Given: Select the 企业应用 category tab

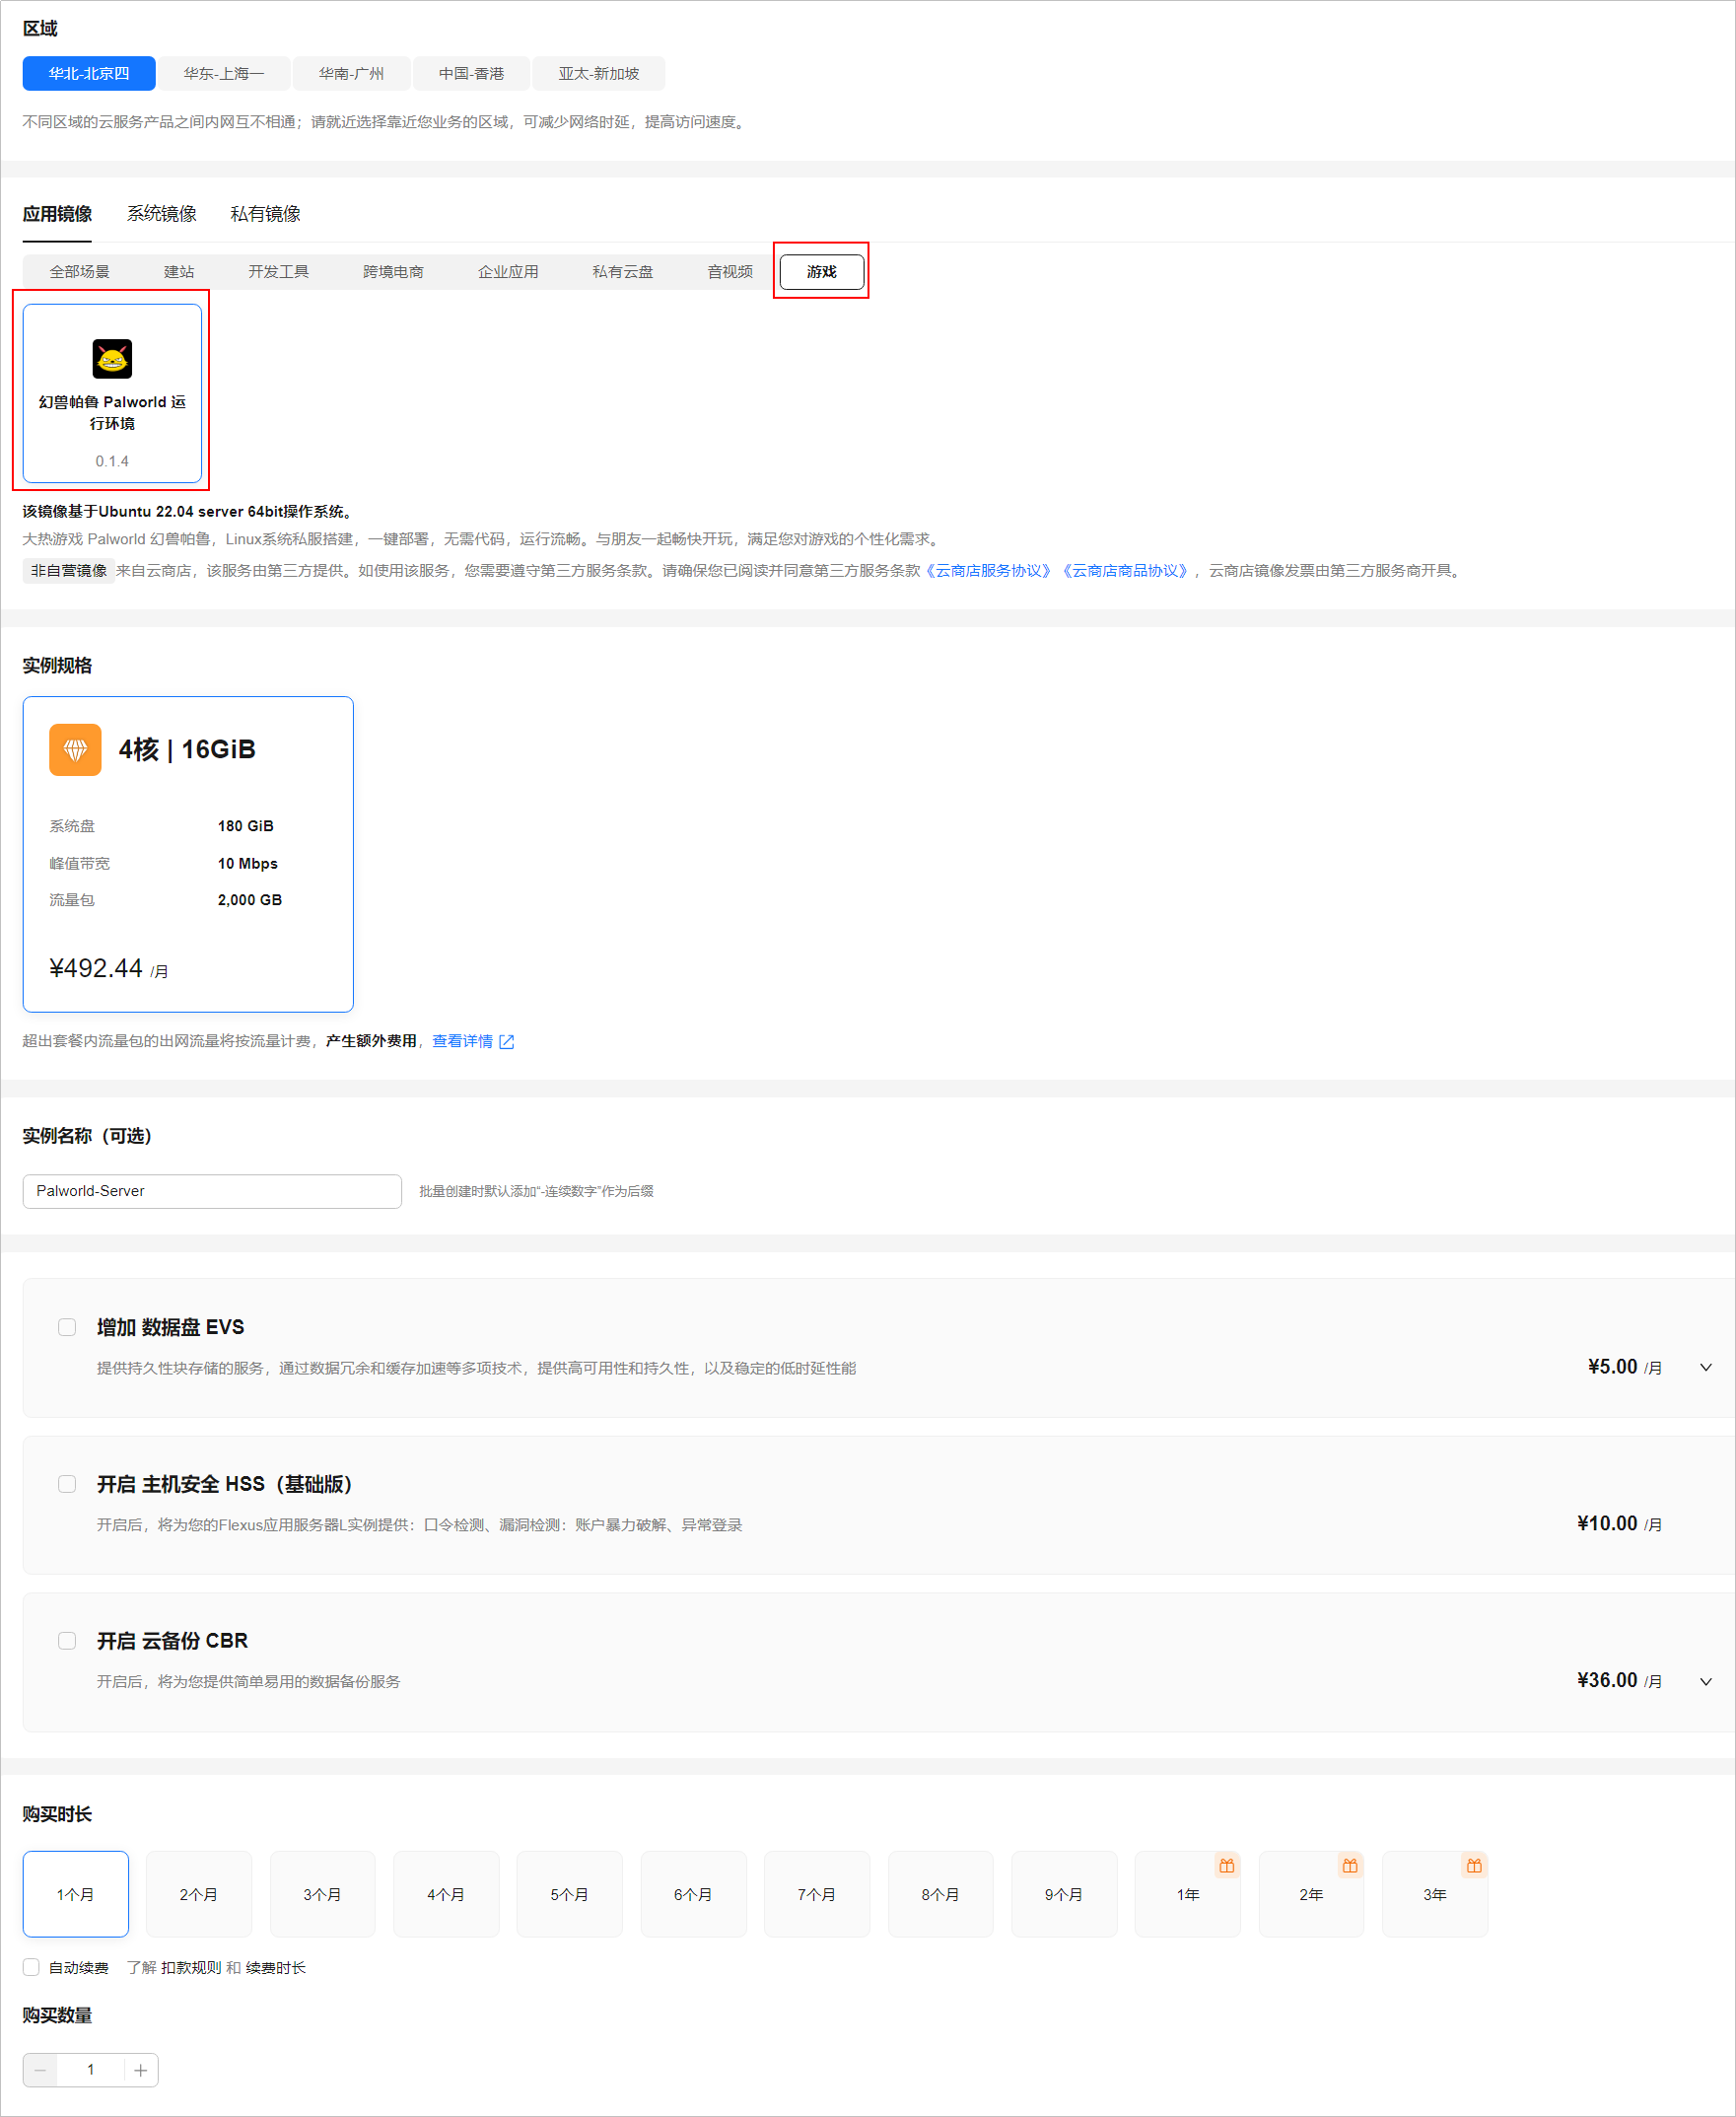Looking at the screenshot, I should point(508,272).
